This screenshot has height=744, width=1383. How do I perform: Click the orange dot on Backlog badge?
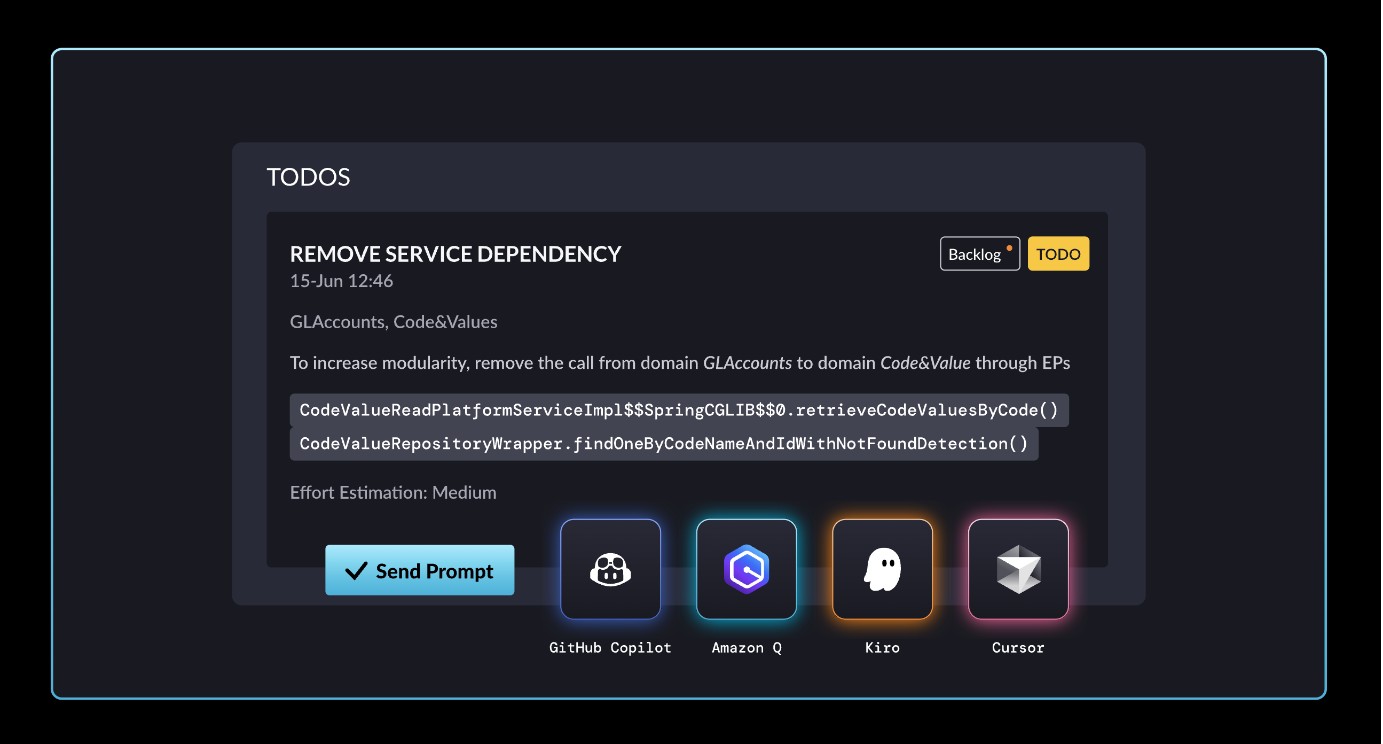pos(1009,247)
